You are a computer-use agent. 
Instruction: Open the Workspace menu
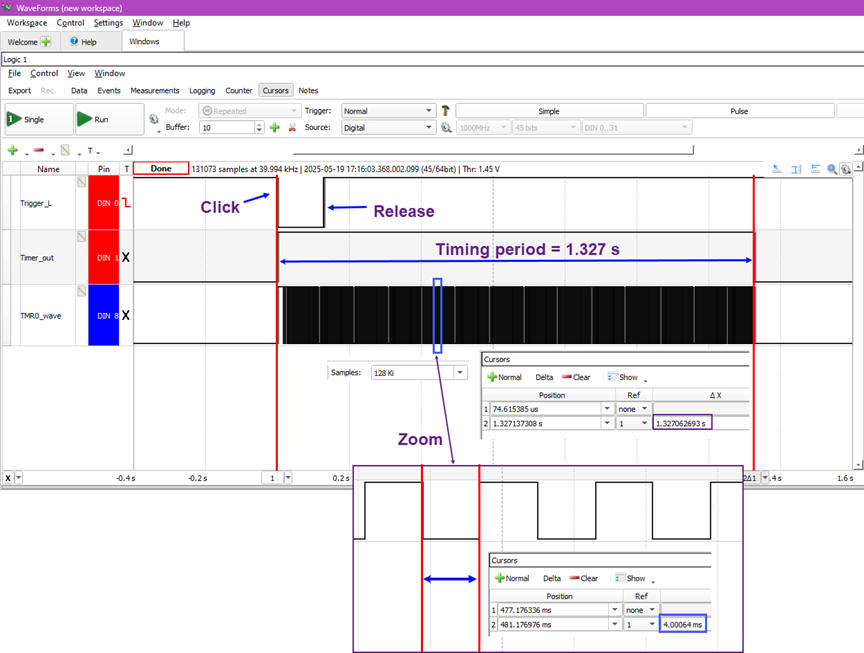[27, 22]
